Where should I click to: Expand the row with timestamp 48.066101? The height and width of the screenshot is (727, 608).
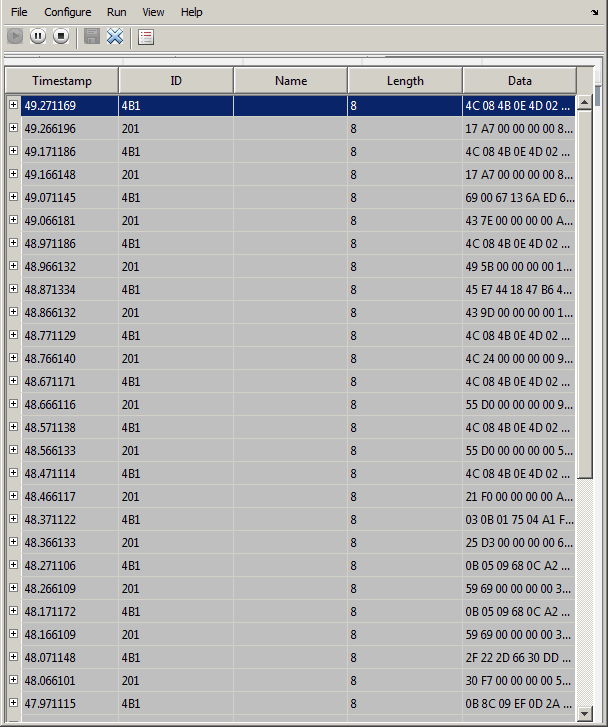13,680
